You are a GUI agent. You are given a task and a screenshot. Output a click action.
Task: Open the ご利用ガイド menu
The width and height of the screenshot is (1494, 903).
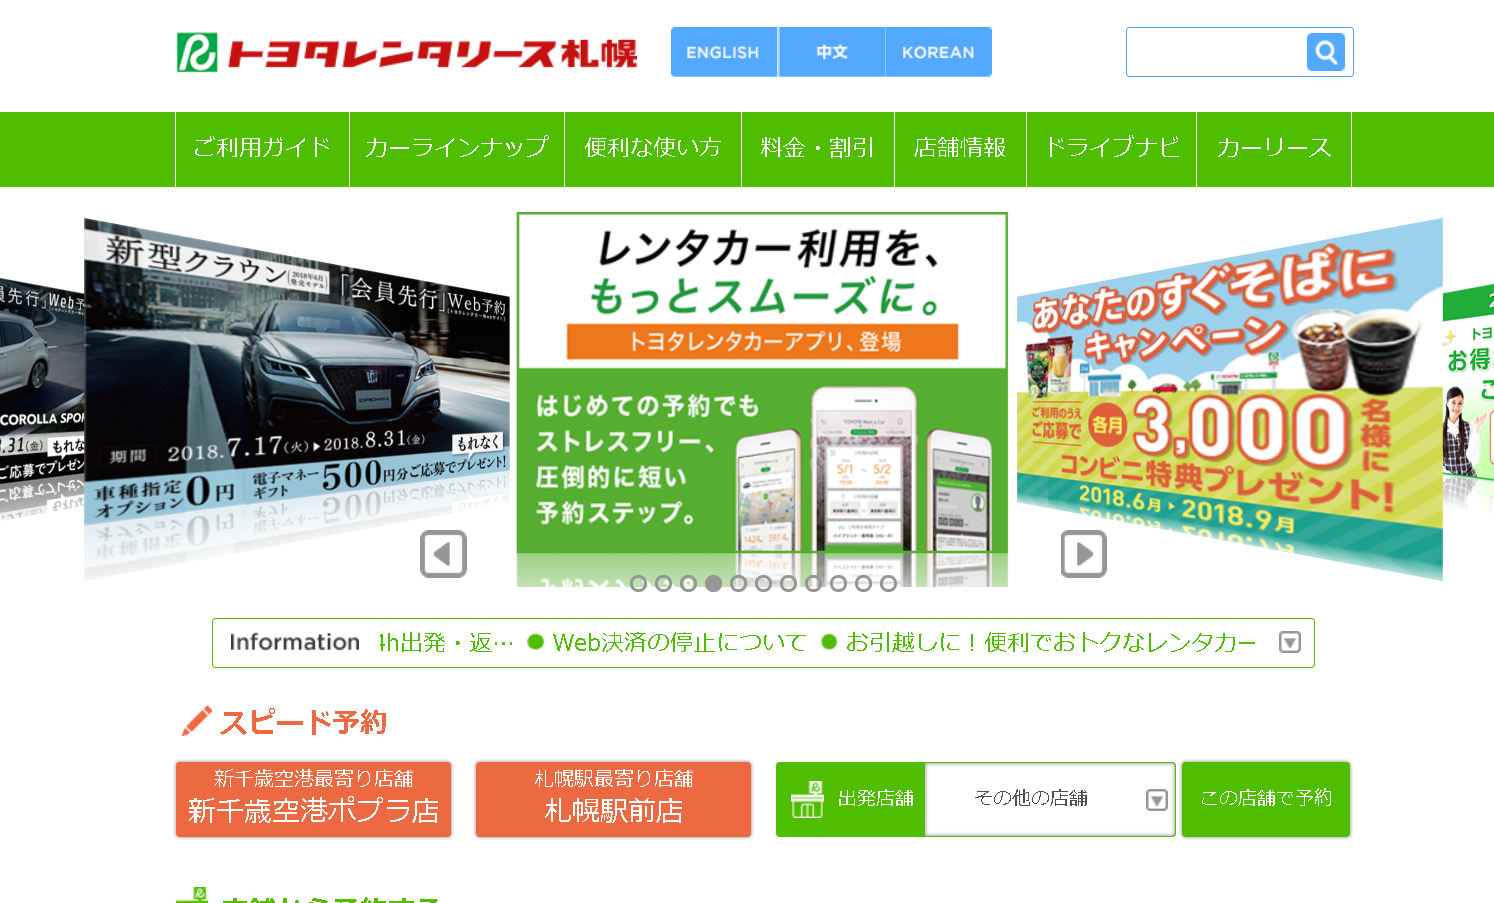point(262,149)
